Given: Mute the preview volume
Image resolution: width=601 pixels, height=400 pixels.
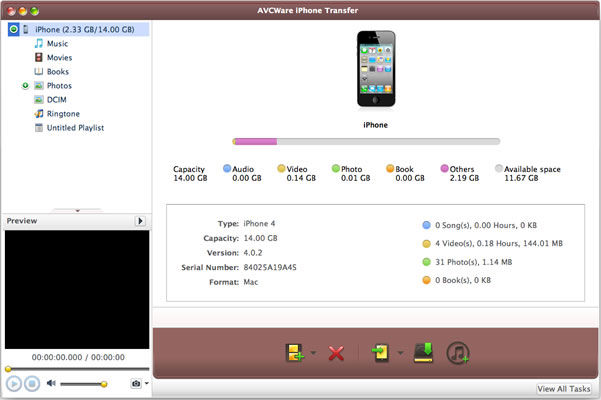Looking at the screenshot, I should tap(51, 383).
